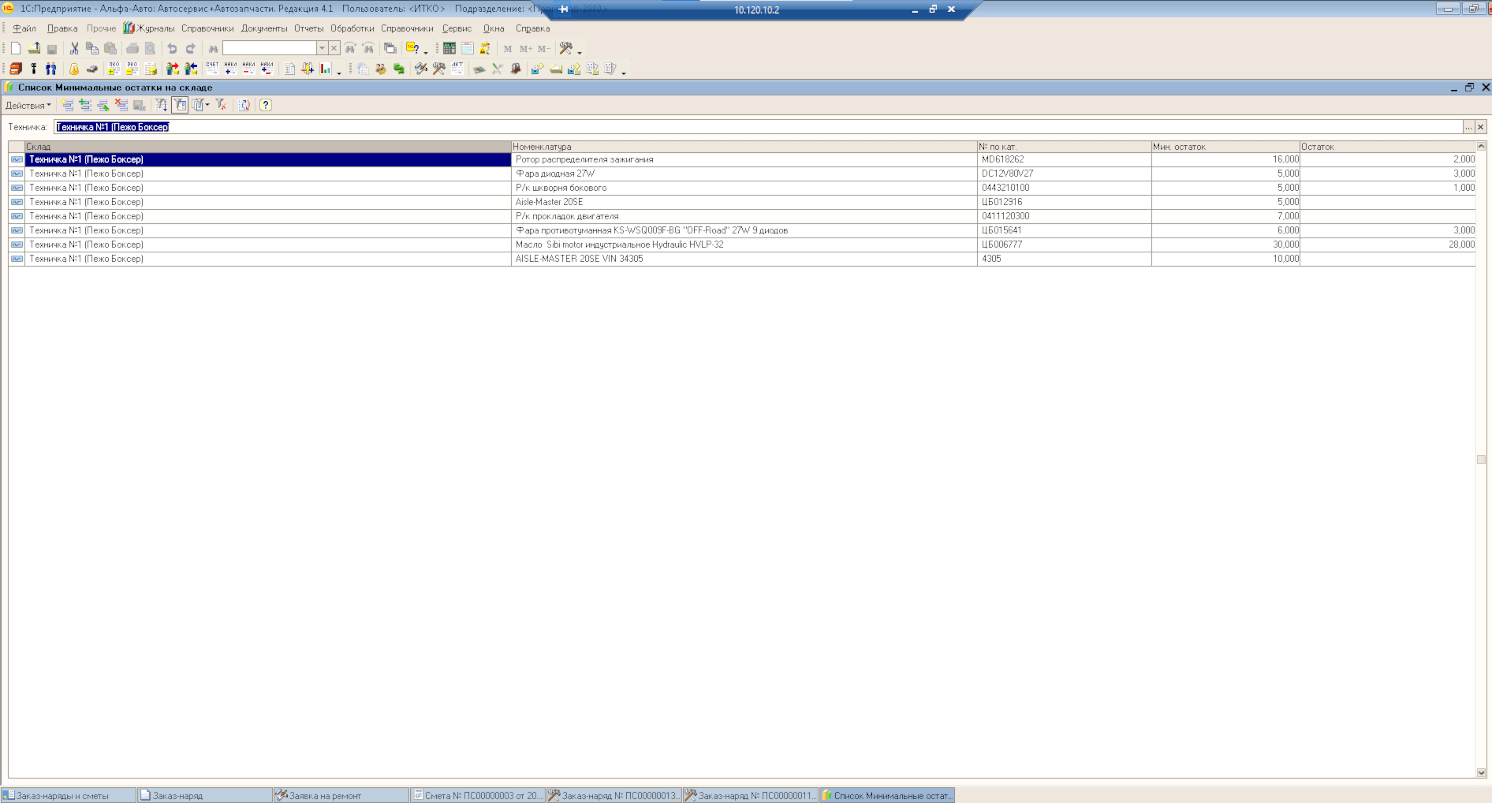Open filter history dropdown arrow

pos(207,105)
